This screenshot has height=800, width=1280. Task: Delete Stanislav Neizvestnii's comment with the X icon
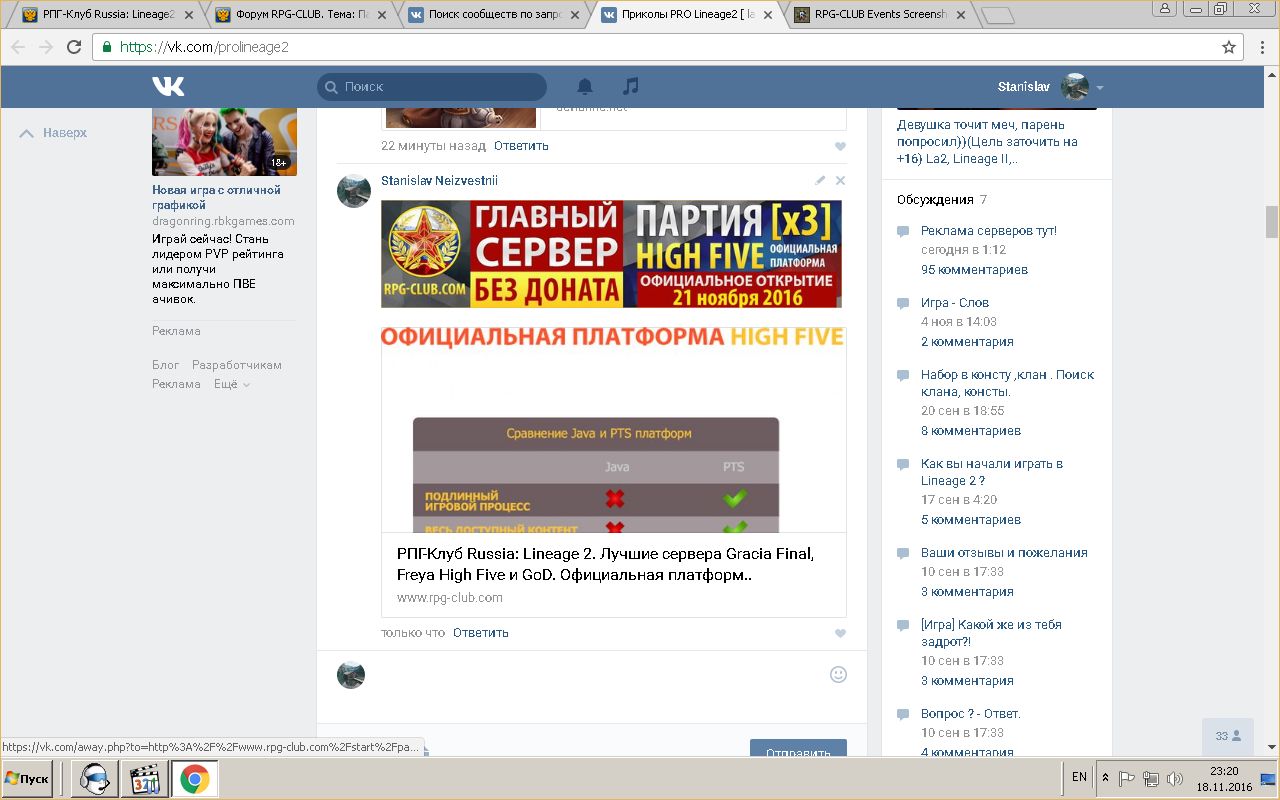click(840, 181)
